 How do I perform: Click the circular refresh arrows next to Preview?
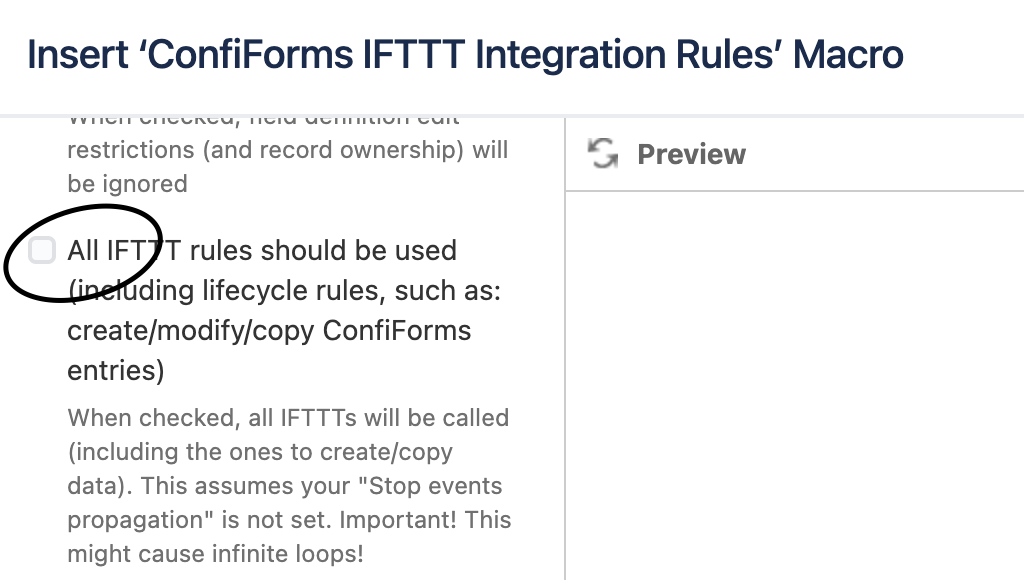click(x=603, y=154)
